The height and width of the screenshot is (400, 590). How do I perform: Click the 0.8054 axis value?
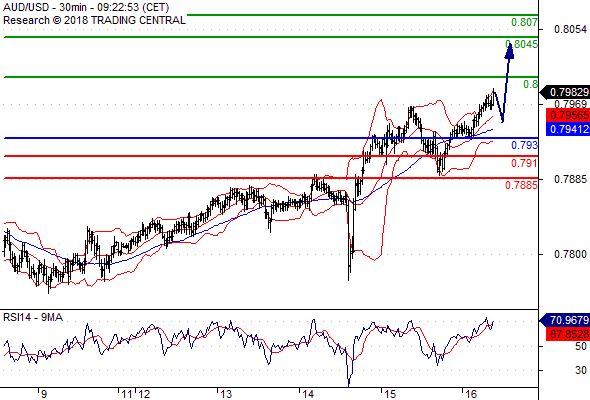coord(570,29)
